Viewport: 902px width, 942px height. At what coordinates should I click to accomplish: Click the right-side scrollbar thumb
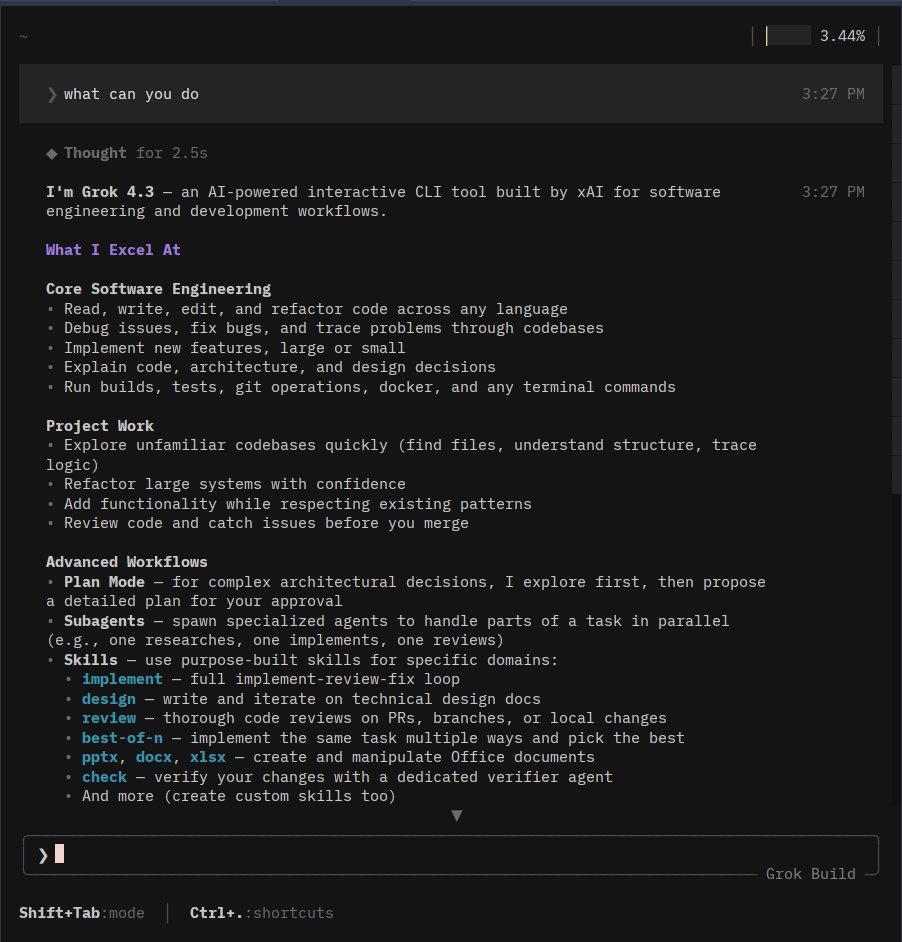[x=897, y=279]
